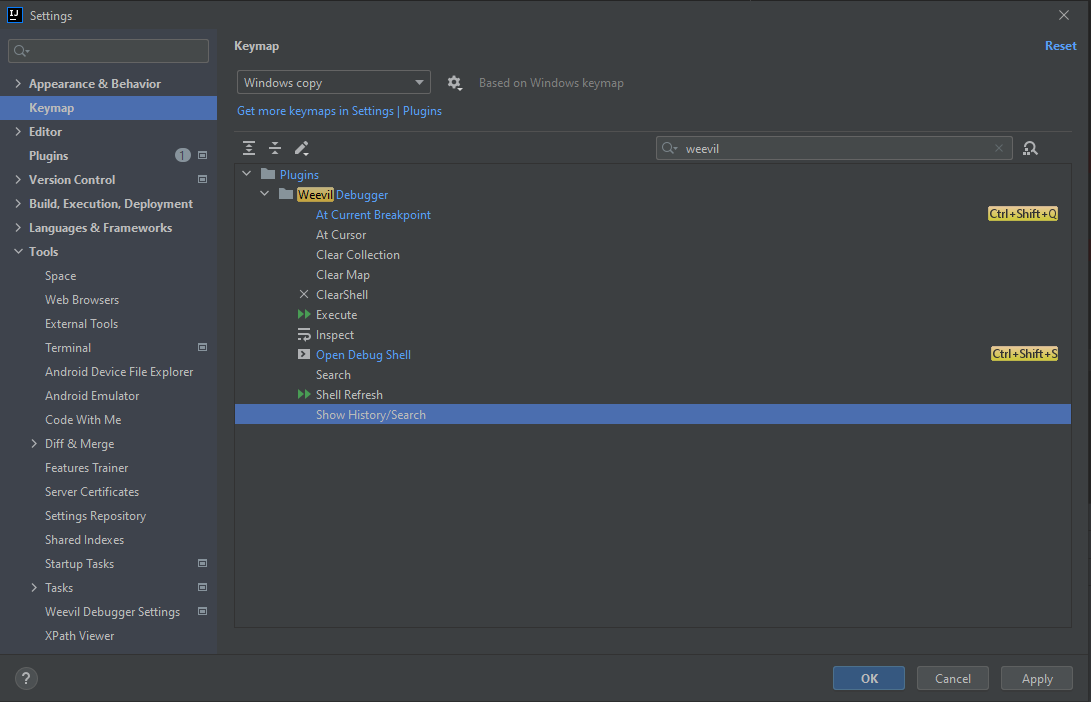Follow Get more keymaps in Settings link
The height and width of the screenshot is (702, 1091).
point(340,111)
